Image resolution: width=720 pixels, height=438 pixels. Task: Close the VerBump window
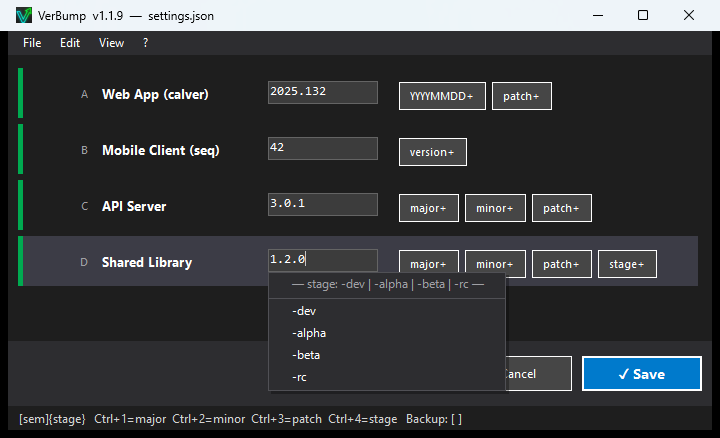689,16
